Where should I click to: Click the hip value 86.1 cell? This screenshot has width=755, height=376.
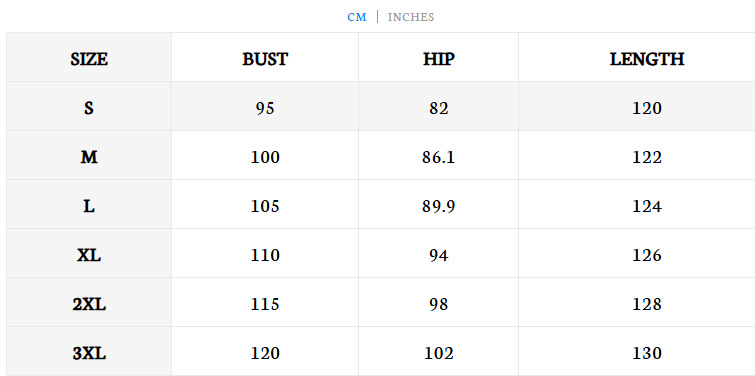point(439,156)
